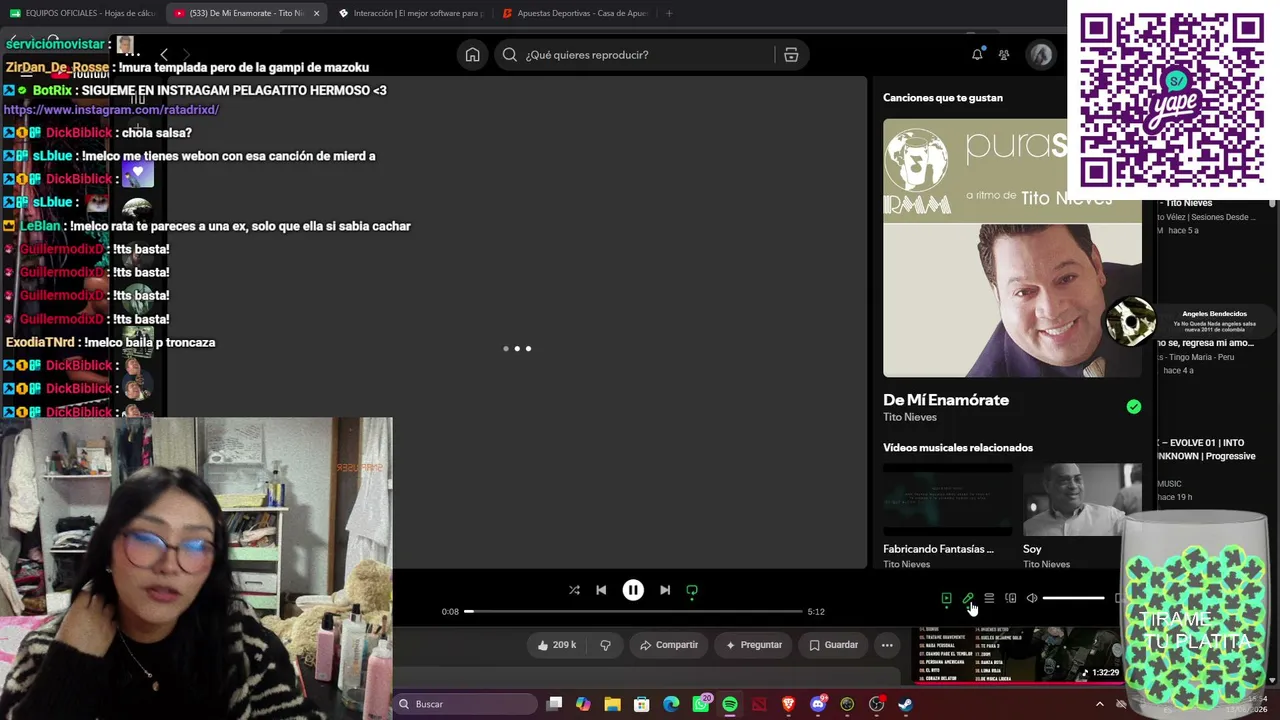Seek on the song progress bar
The height and width of the screenshot is (720, 1280).
(x=633, y=611)
